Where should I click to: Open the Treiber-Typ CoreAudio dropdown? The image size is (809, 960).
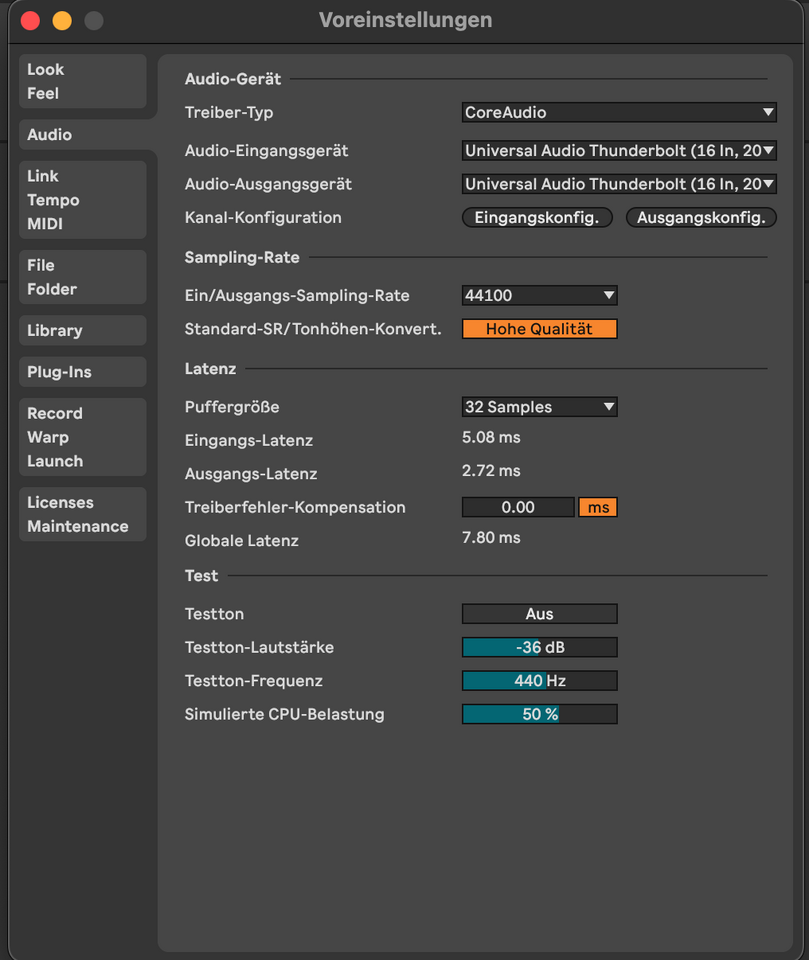tap(619, 113)
